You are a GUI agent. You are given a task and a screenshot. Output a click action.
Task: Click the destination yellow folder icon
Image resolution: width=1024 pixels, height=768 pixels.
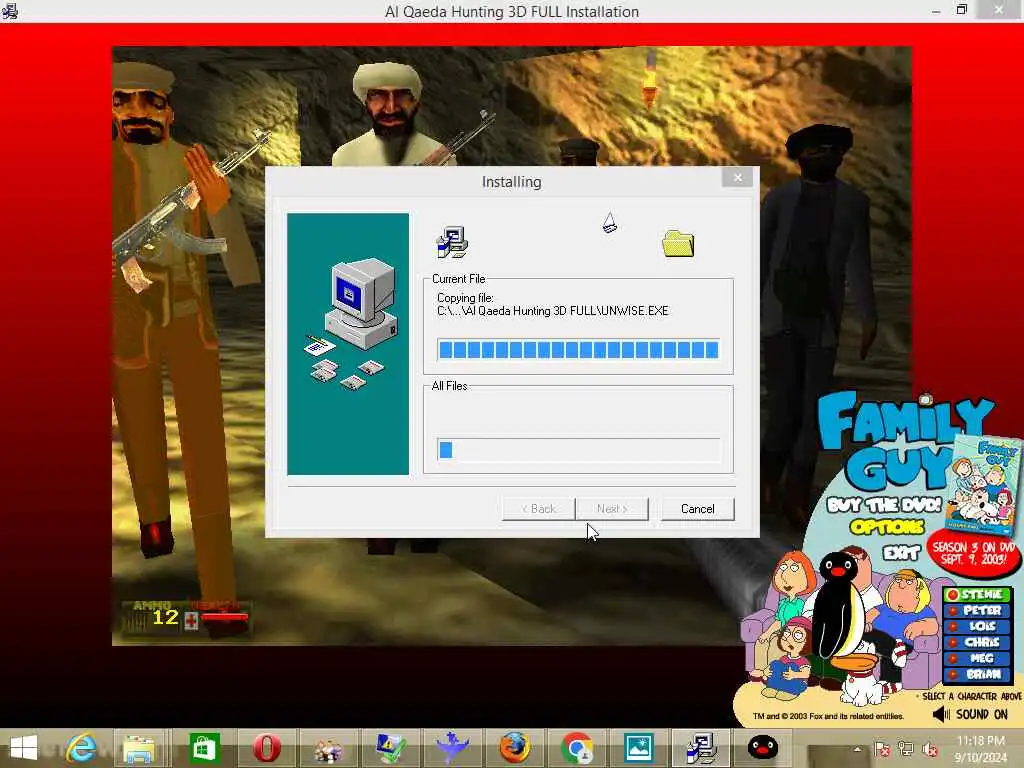(x=678, y=244)
